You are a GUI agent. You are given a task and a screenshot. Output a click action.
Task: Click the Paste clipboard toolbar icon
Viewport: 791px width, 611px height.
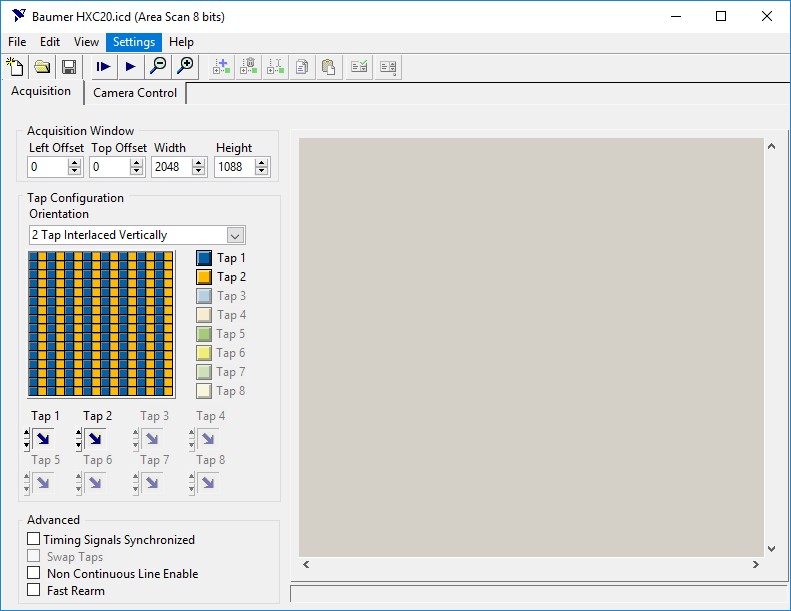329,67
